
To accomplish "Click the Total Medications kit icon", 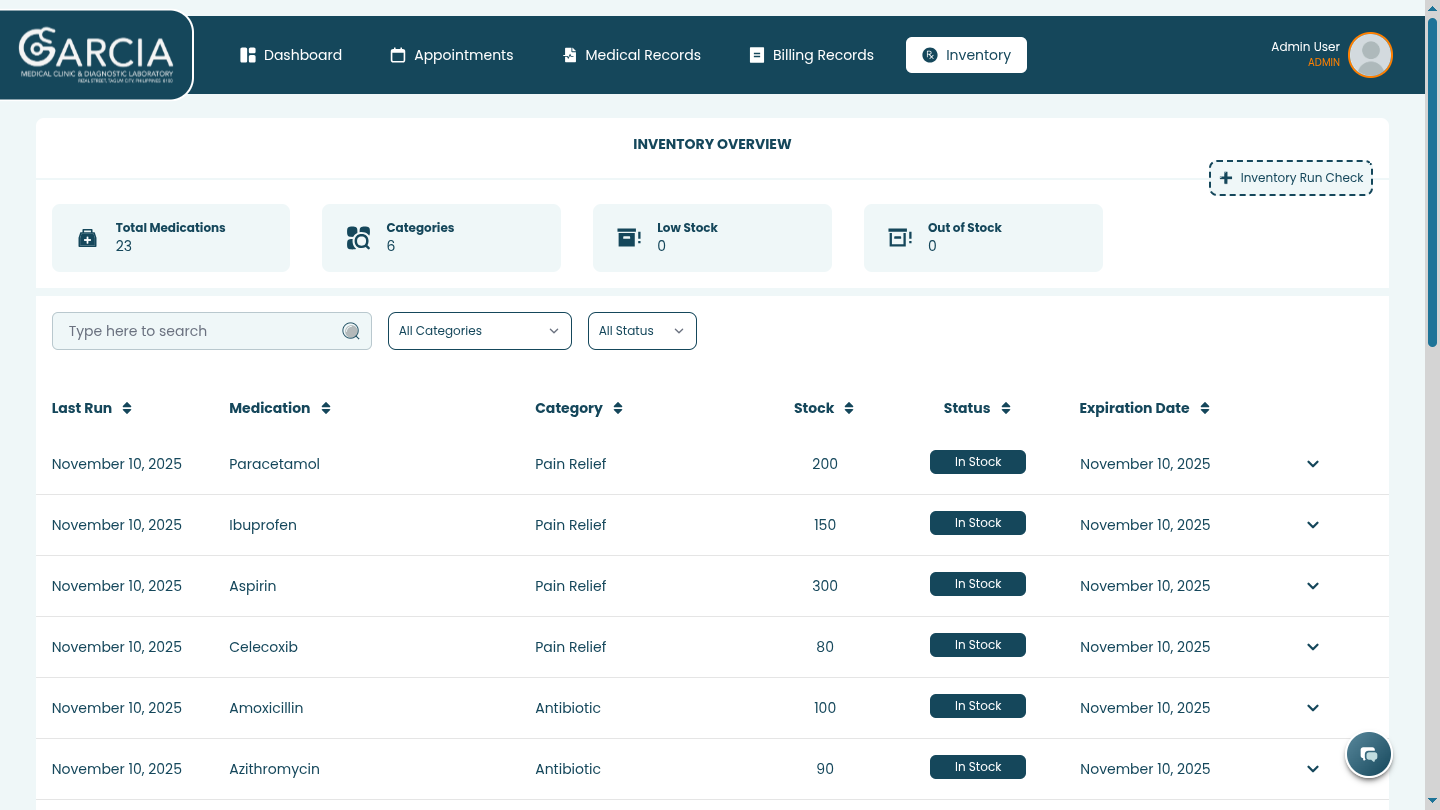I will (88, 238).
